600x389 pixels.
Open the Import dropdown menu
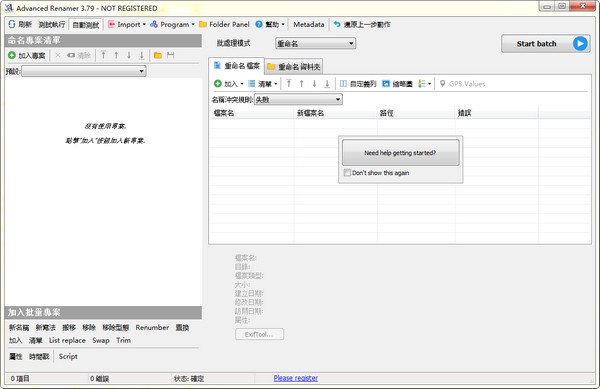[x=127, y=24]
